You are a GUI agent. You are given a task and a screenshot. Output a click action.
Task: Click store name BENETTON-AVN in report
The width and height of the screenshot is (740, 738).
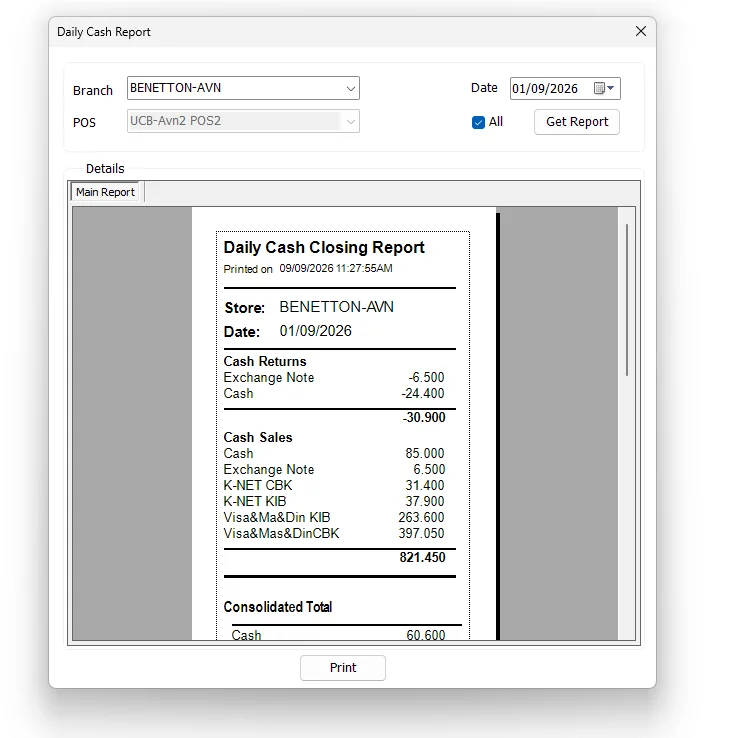(x=336, y=307)
